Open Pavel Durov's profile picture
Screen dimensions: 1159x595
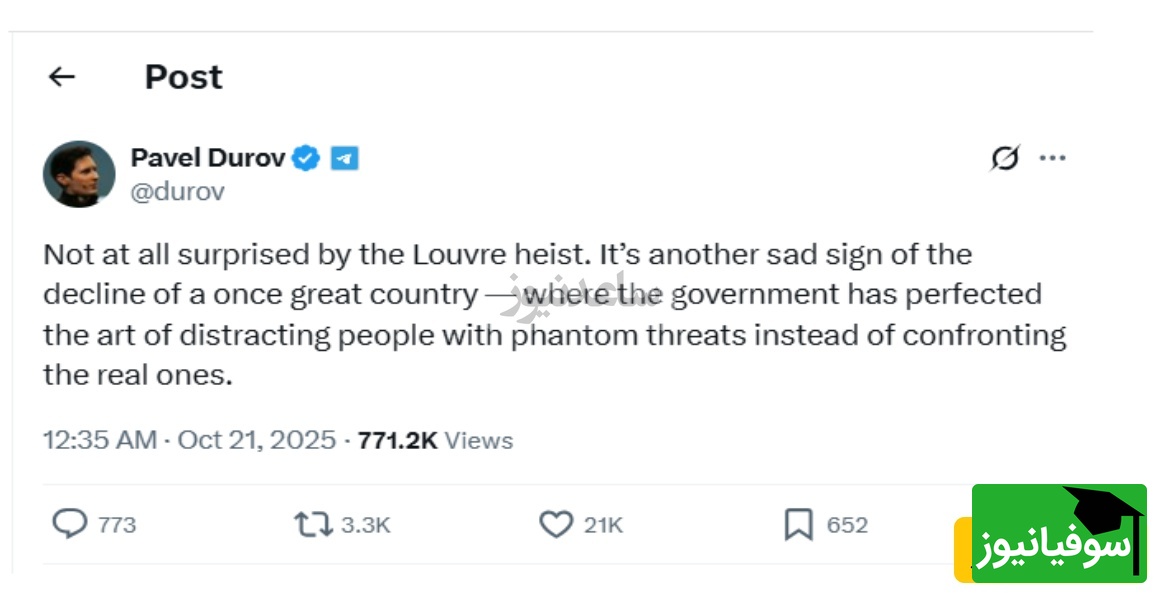[x=79, y=174]
